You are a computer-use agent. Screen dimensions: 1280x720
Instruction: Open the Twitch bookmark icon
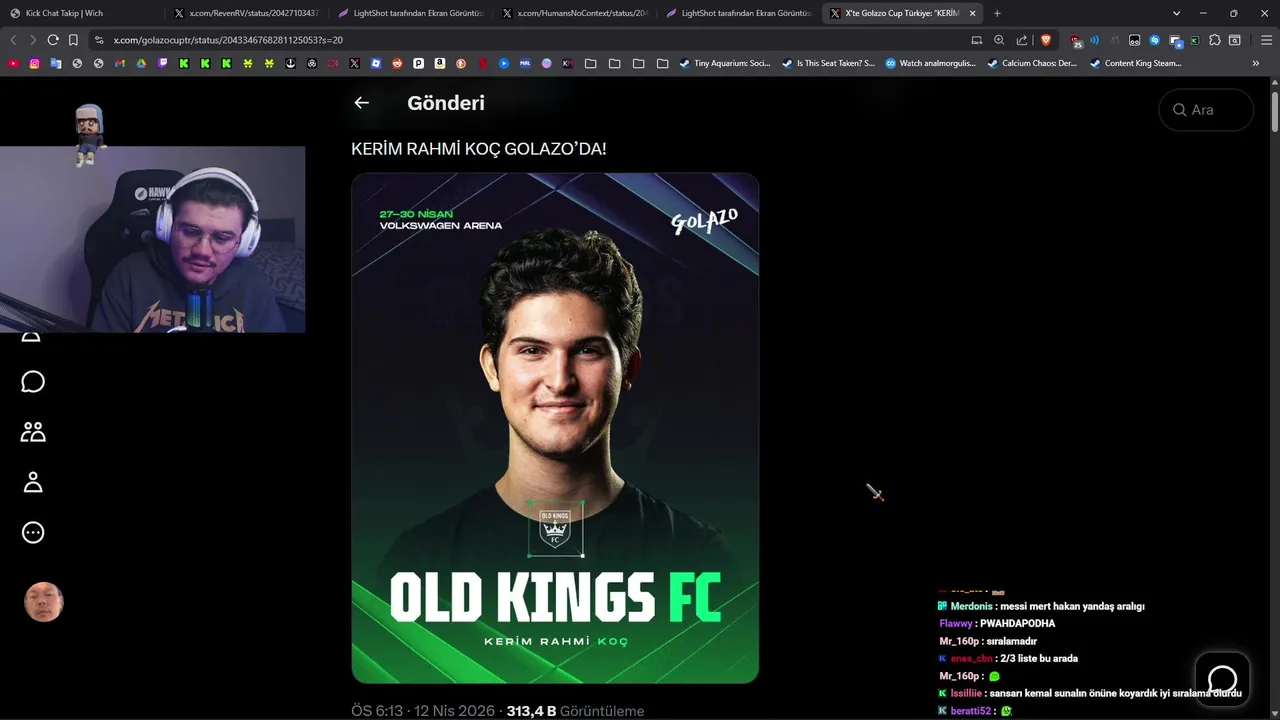pyautogui.click(x=163, y=63)
